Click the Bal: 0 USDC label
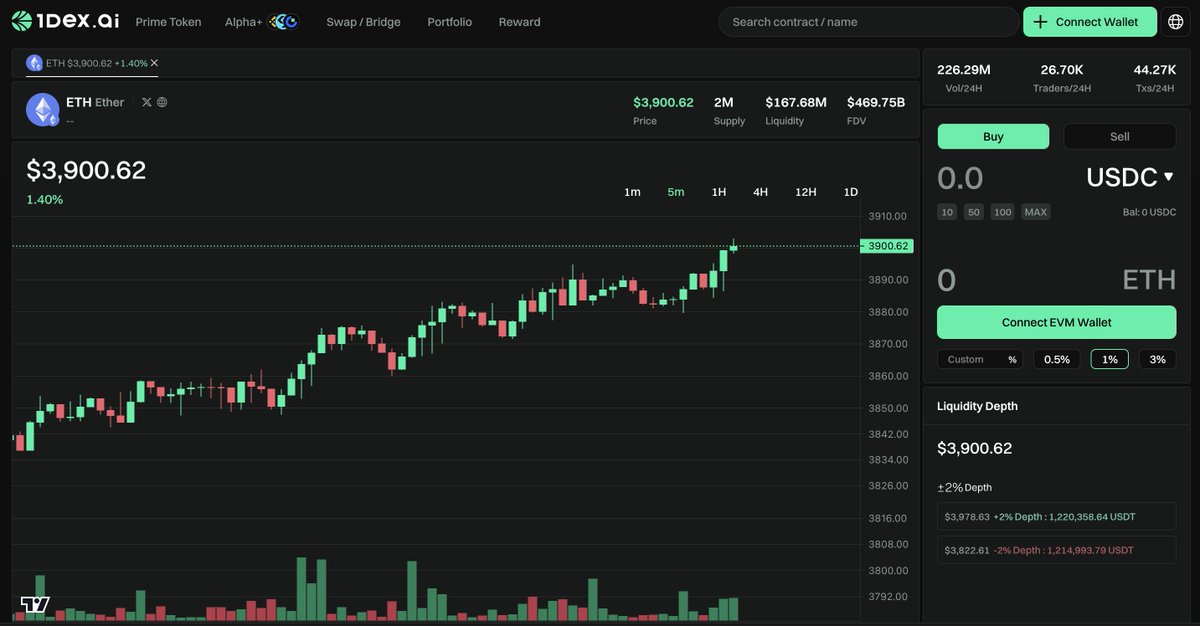 [x=1149, y=212]
